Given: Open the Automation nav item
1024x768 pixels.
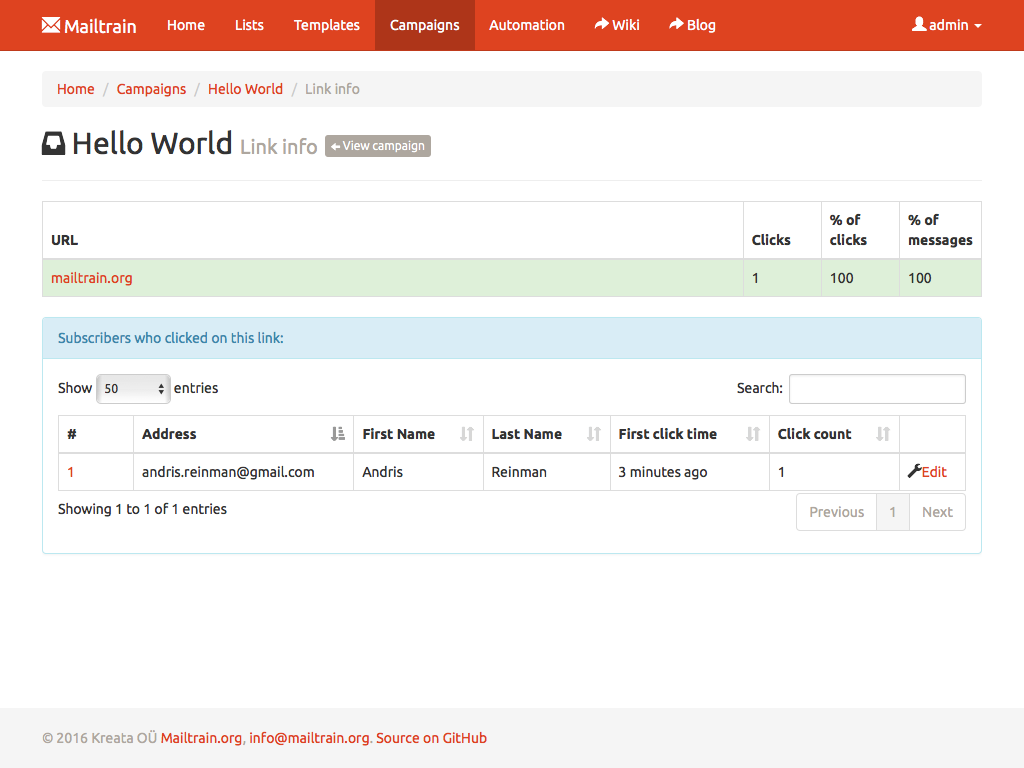Looking at the screenshot, I should click(526, 25).
